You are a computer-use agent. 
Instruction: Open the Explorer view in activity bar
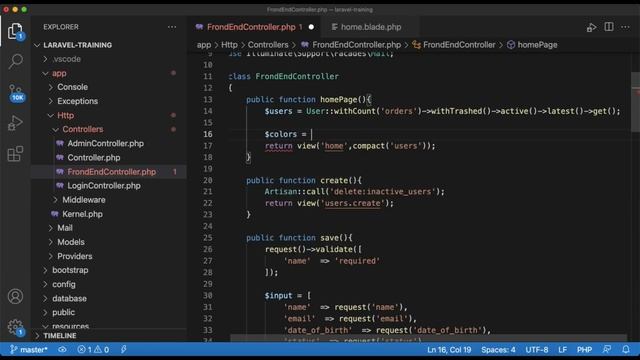pos(16,31)
